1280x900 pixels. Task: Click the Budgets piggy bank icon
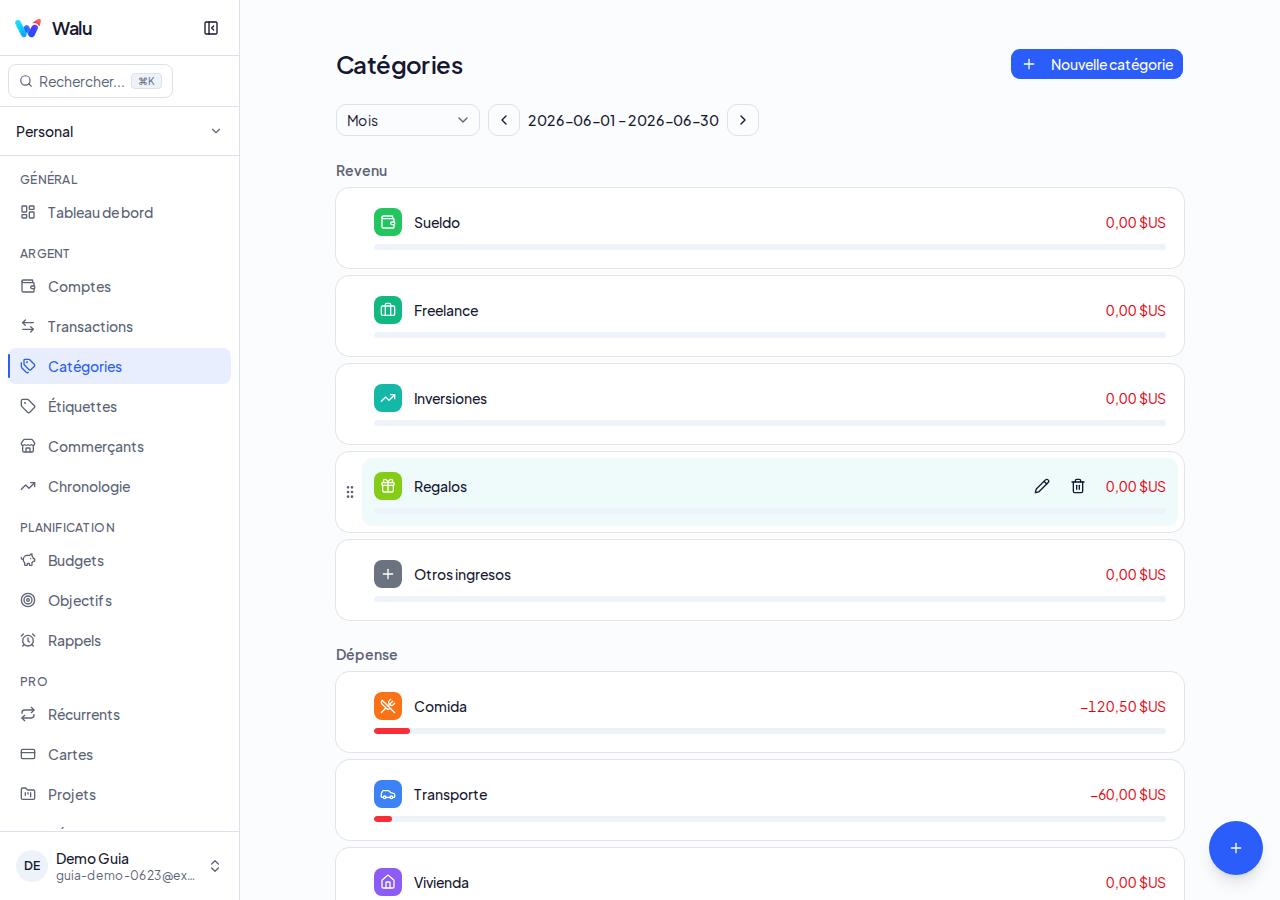coord(28,560)
